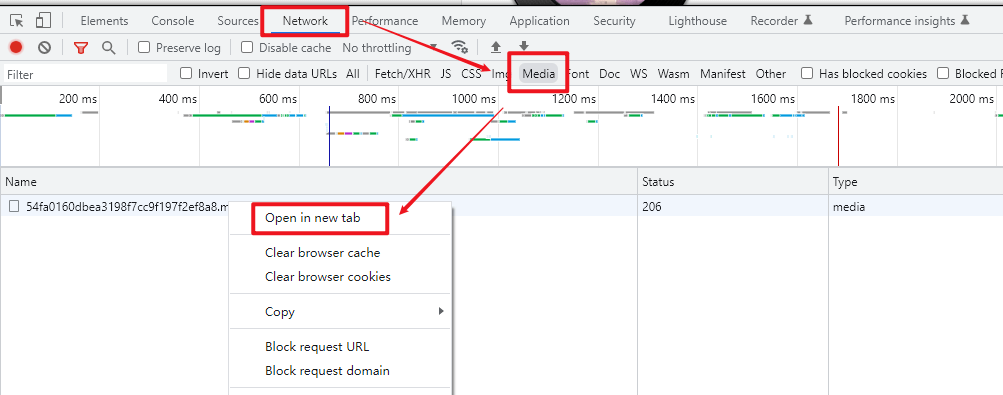Image resolution: width=1003 pixels, height=395 pixels.
Task: Enable the Preserve log checkbox
Action: 144,47
